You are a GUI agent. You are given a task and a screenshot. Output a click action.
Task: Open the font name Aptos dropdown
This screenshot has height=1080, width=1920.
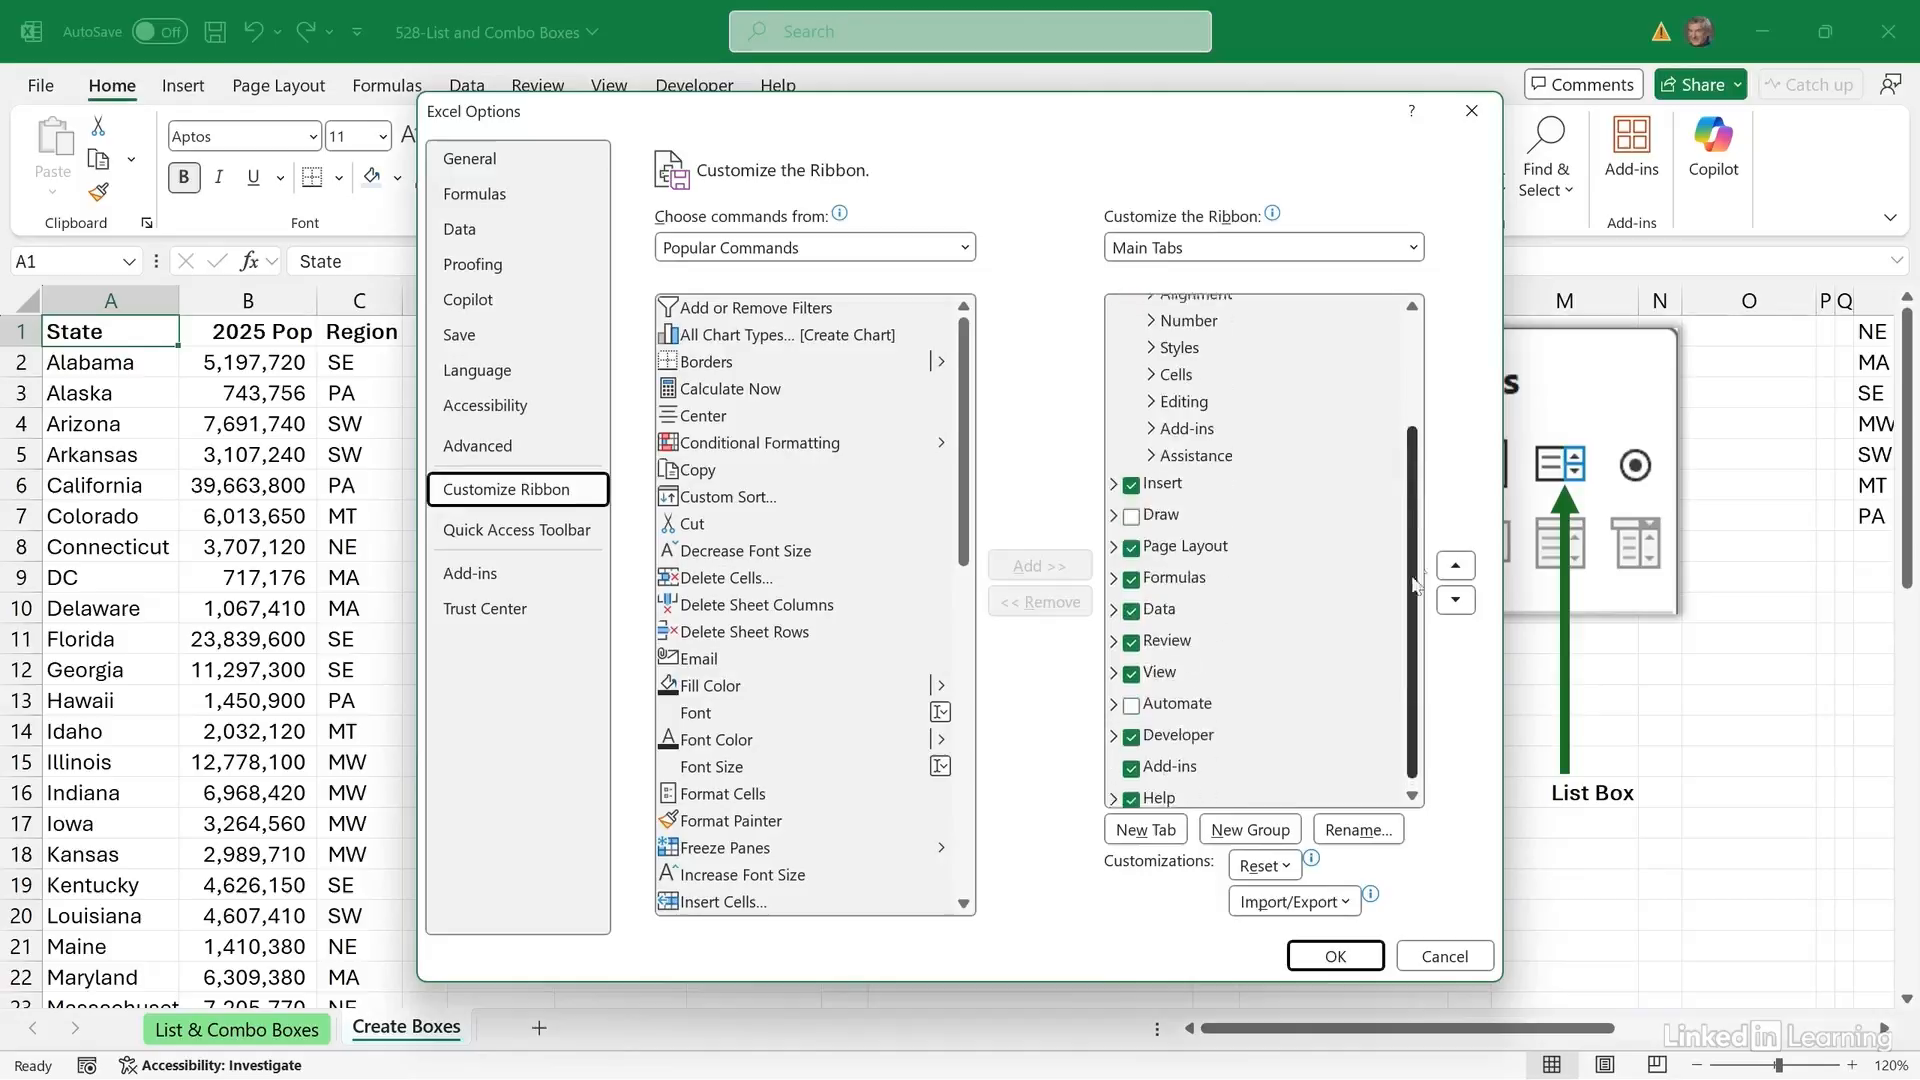coord(312,137)
